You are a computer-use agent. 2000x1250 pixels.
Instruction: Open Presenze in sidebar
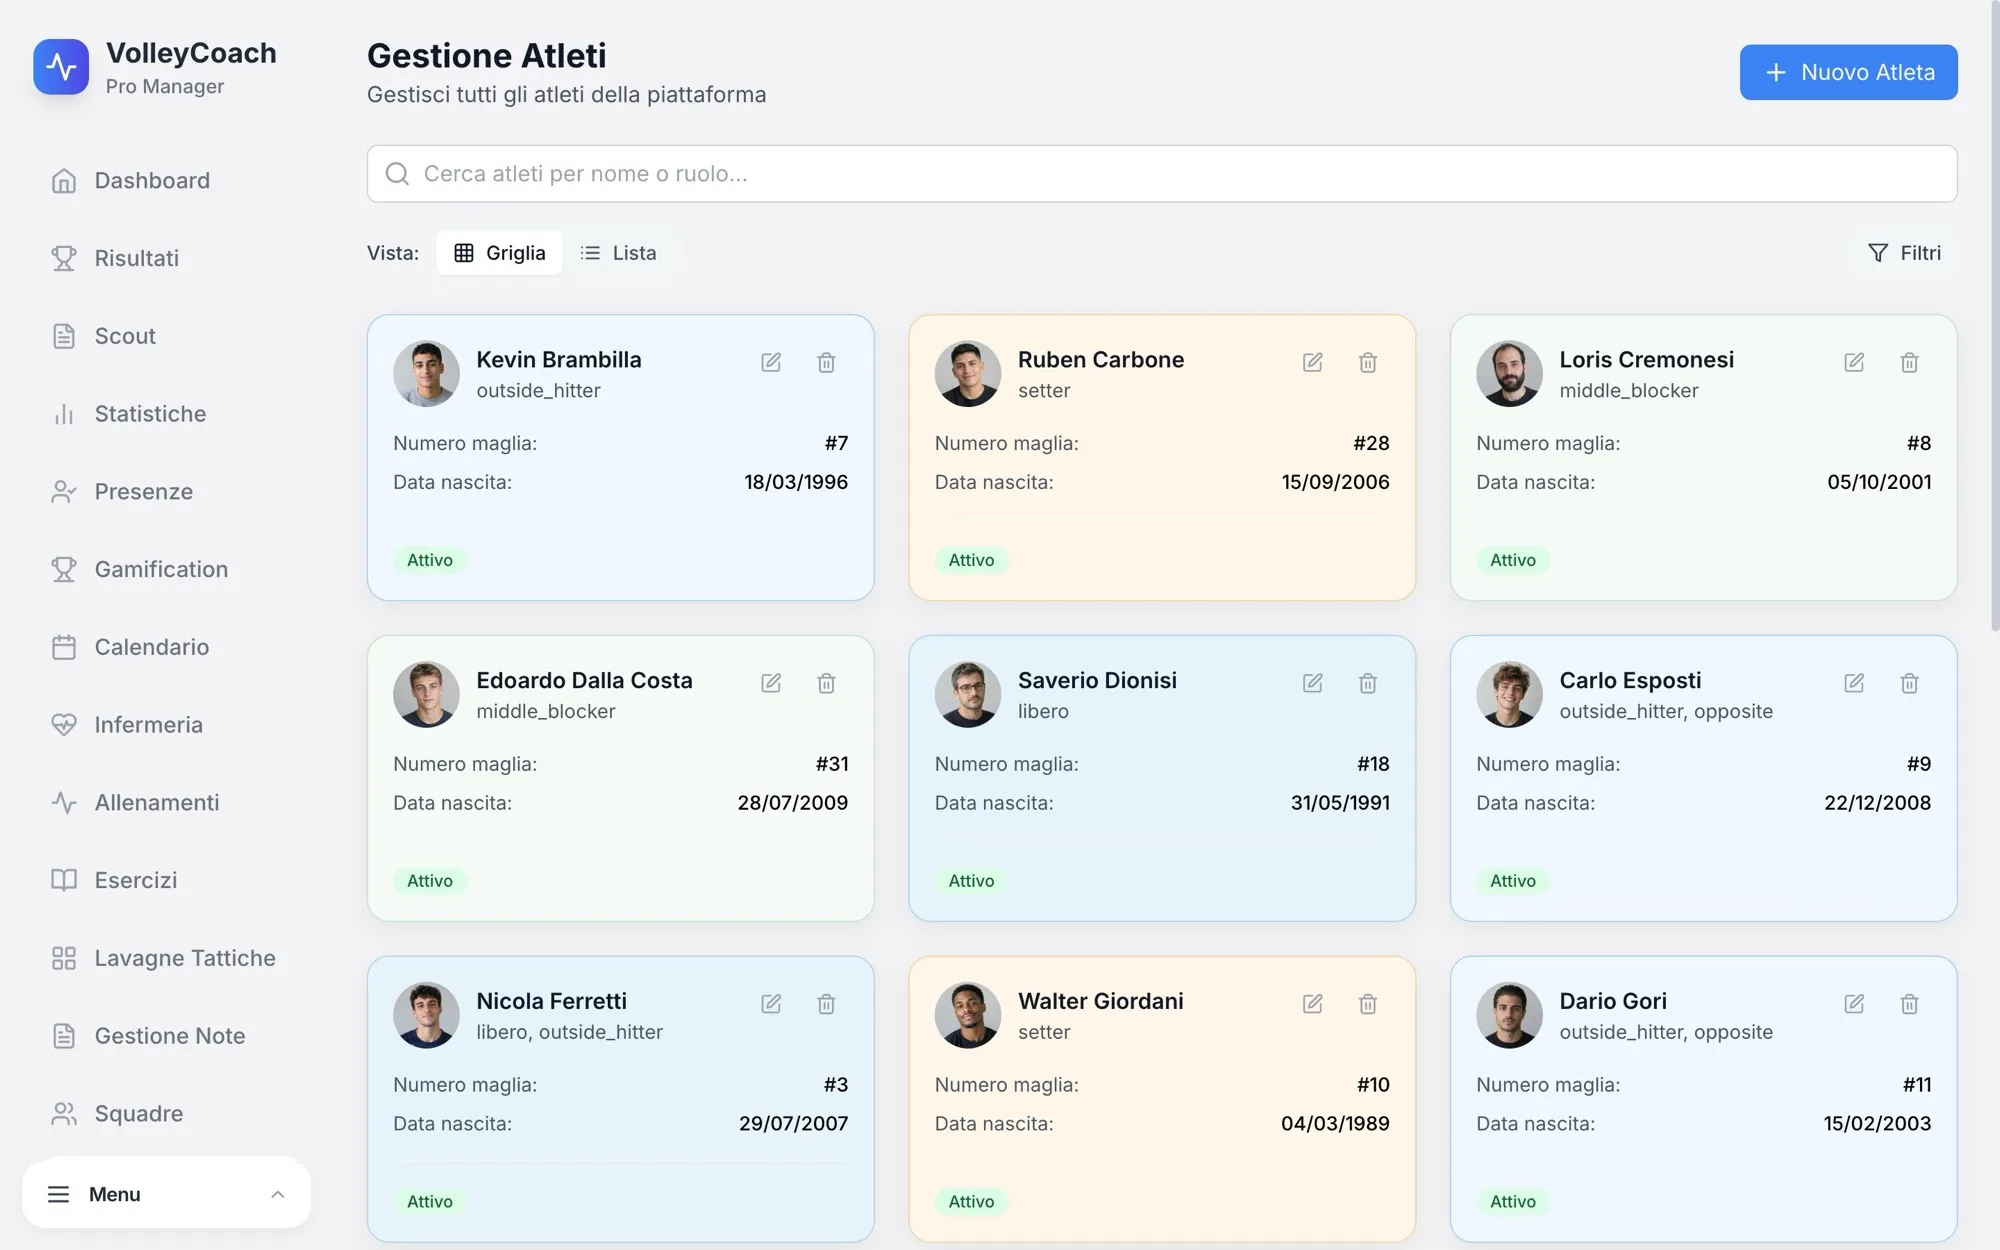(x=166, y=492)
